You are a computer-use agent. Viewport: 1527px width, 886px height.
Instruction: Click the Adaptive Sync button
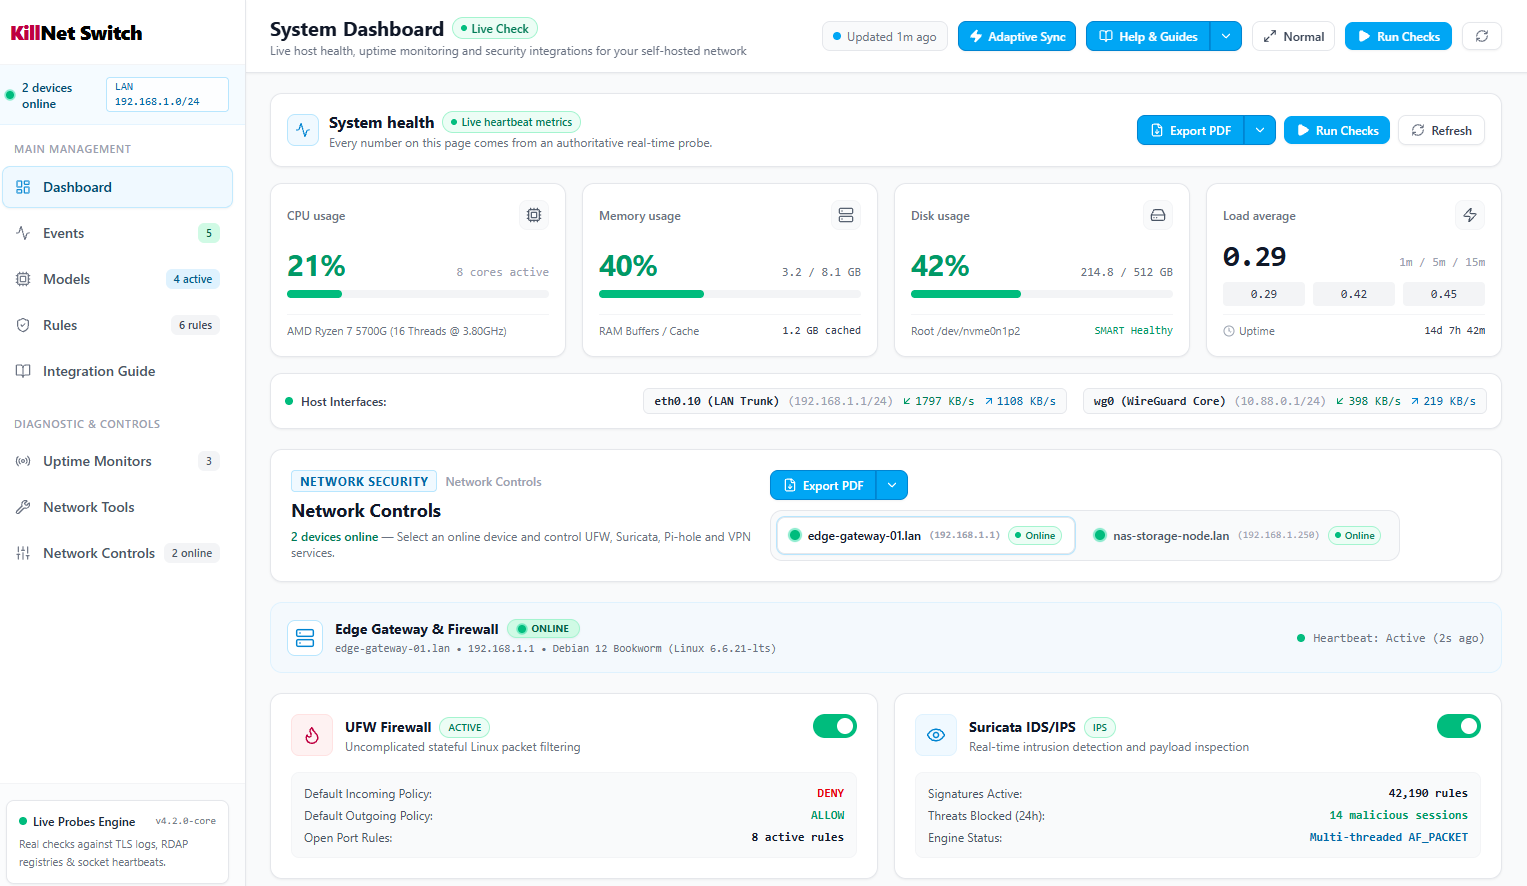click(1017, 36)
